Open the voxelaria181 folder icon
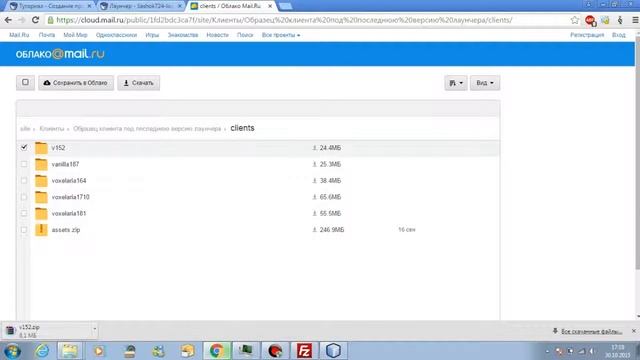640x360 pixels. 41,213
